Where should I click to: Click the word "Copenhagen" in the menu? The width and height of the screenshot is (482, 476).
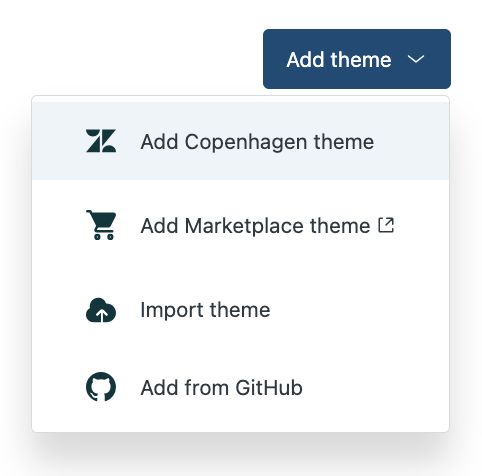coord(246,143)
